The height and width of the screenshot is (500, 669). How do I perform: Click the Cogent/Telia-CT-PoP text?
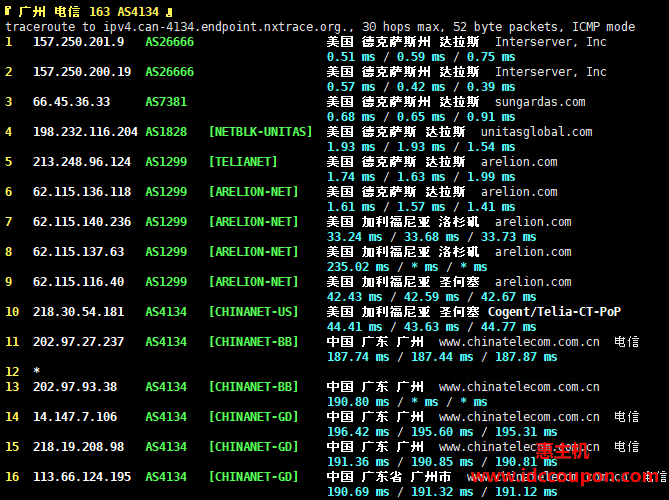pyautogui.click(x=553, y=312)
